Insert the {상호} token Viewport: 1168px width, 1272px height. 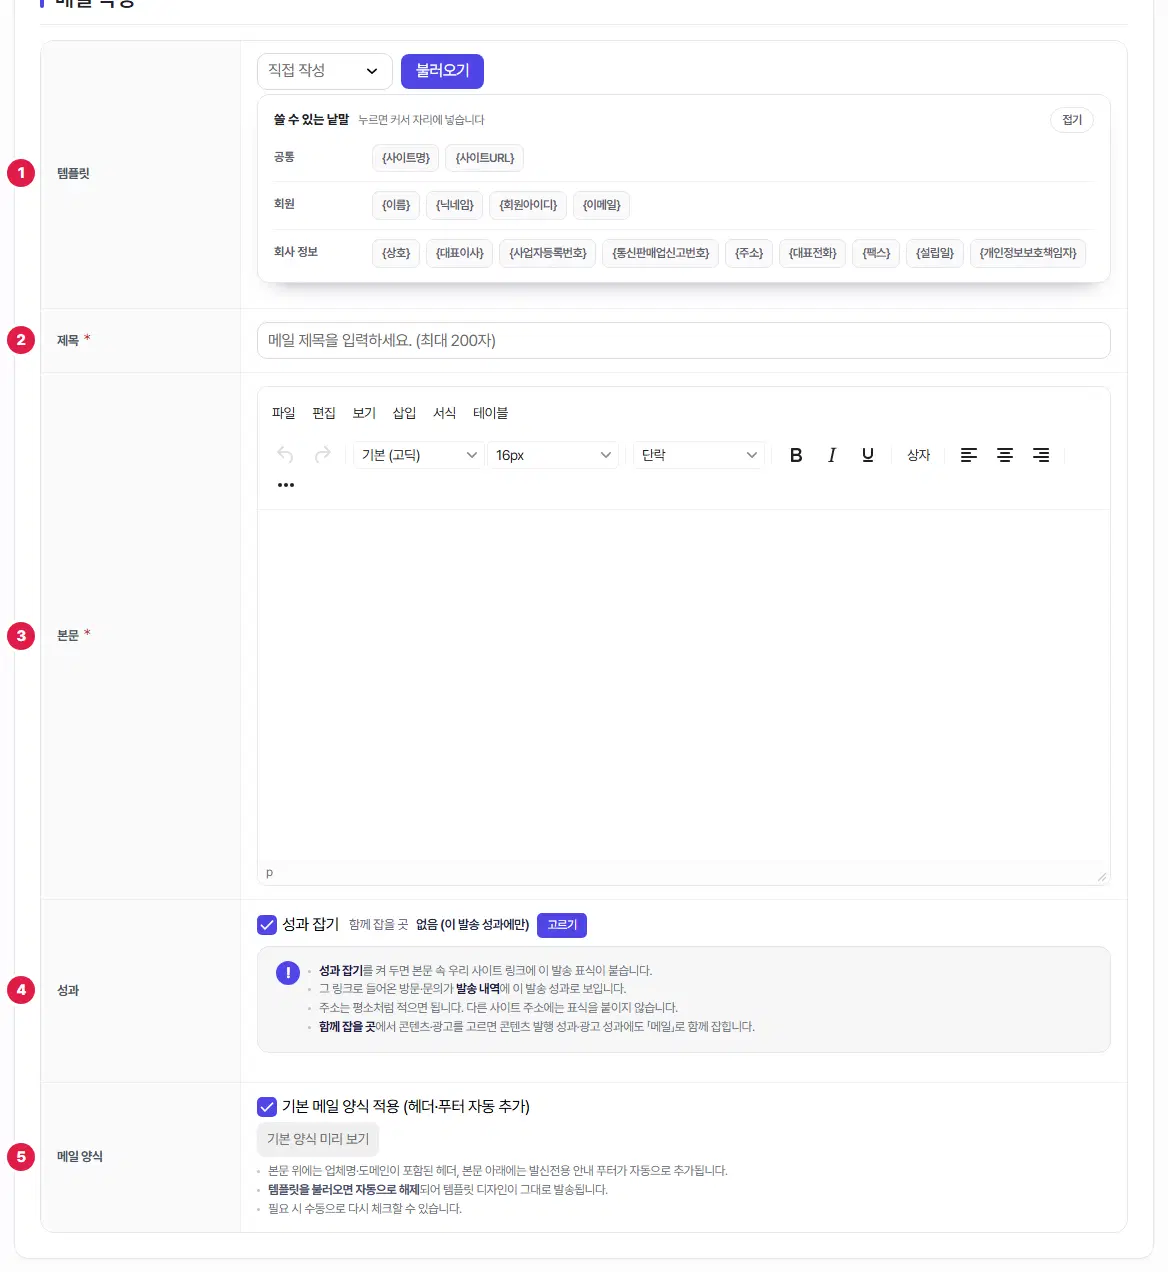tap(396, 253)
